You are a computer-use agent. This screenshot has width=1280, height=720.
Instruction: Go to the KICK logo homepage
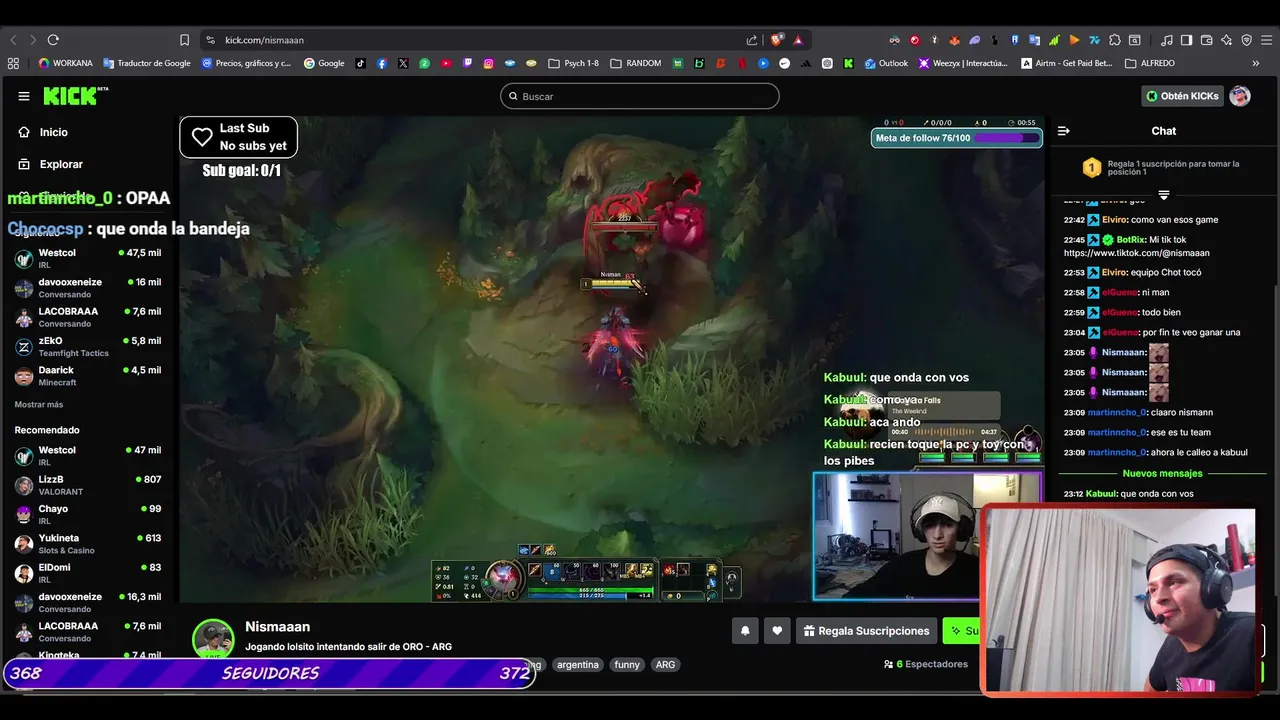(x=75, y=96)
